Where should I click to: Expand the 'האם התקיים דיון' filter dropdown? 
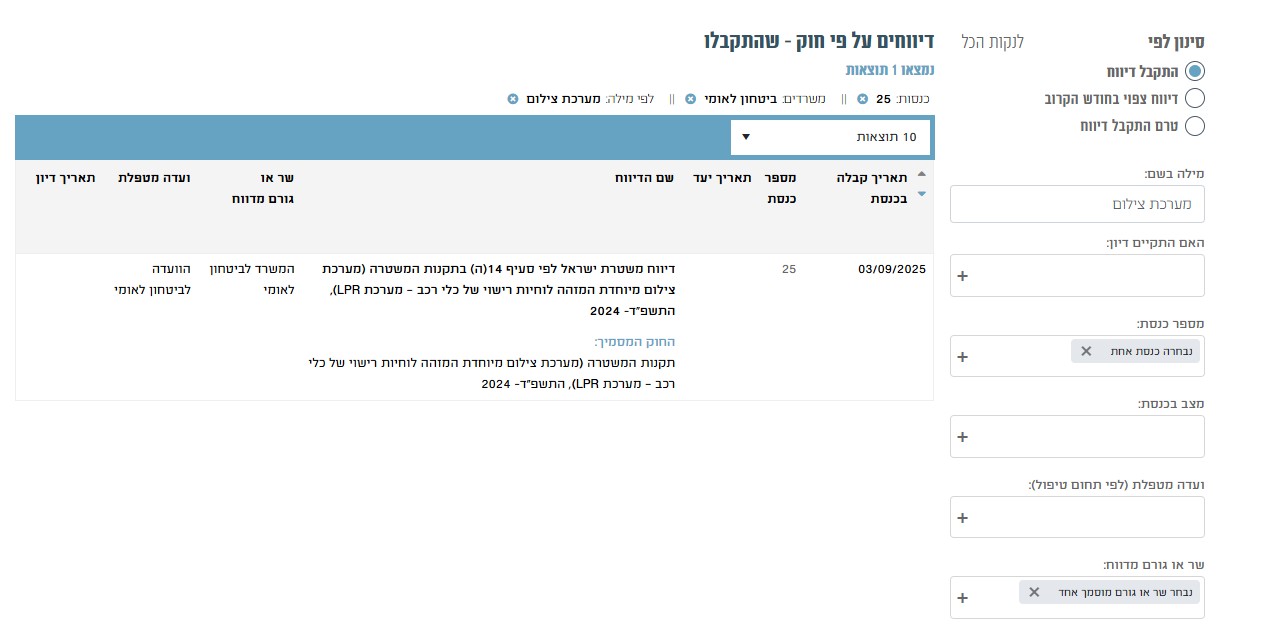pyautogui.click(x=962, y=276)
